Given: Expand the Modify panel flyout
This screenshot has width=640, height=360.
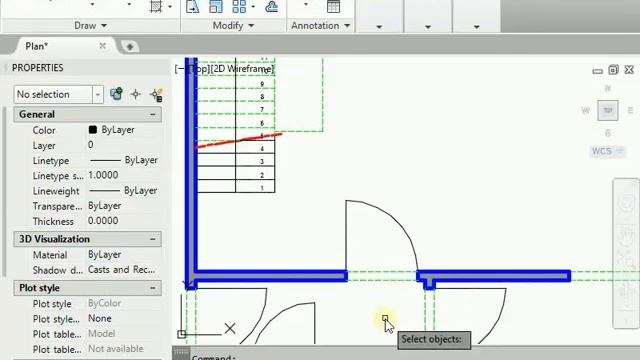Looking at the screenshot, I should pos(233,26).
